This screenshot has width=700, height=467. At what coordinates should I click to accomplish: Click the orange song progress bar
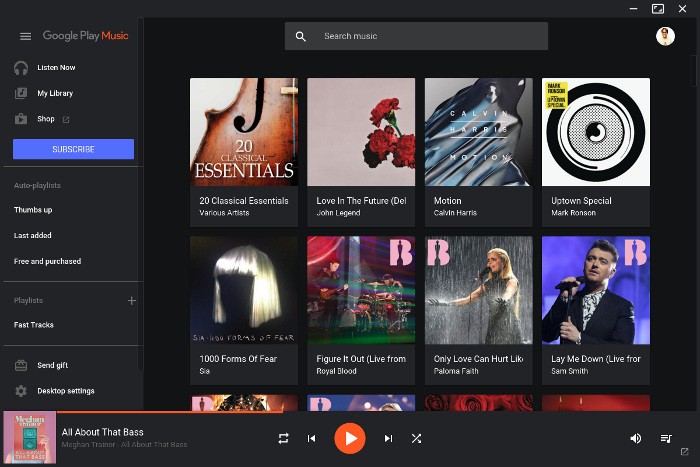tap(150, 411)
